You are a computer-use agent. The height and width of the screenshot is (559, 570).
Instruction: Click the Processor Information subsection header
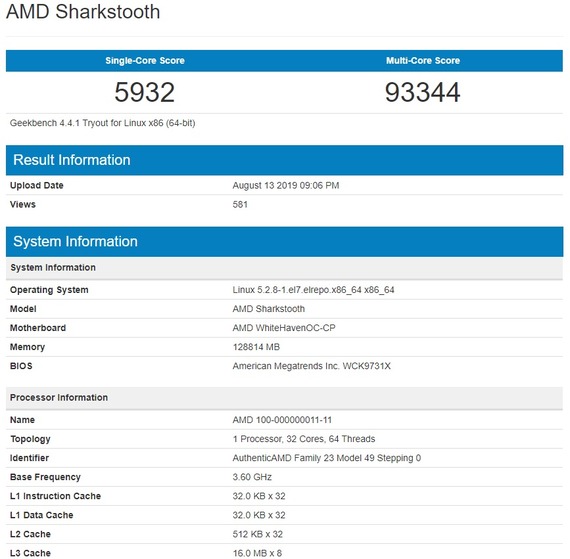[285, 398]
